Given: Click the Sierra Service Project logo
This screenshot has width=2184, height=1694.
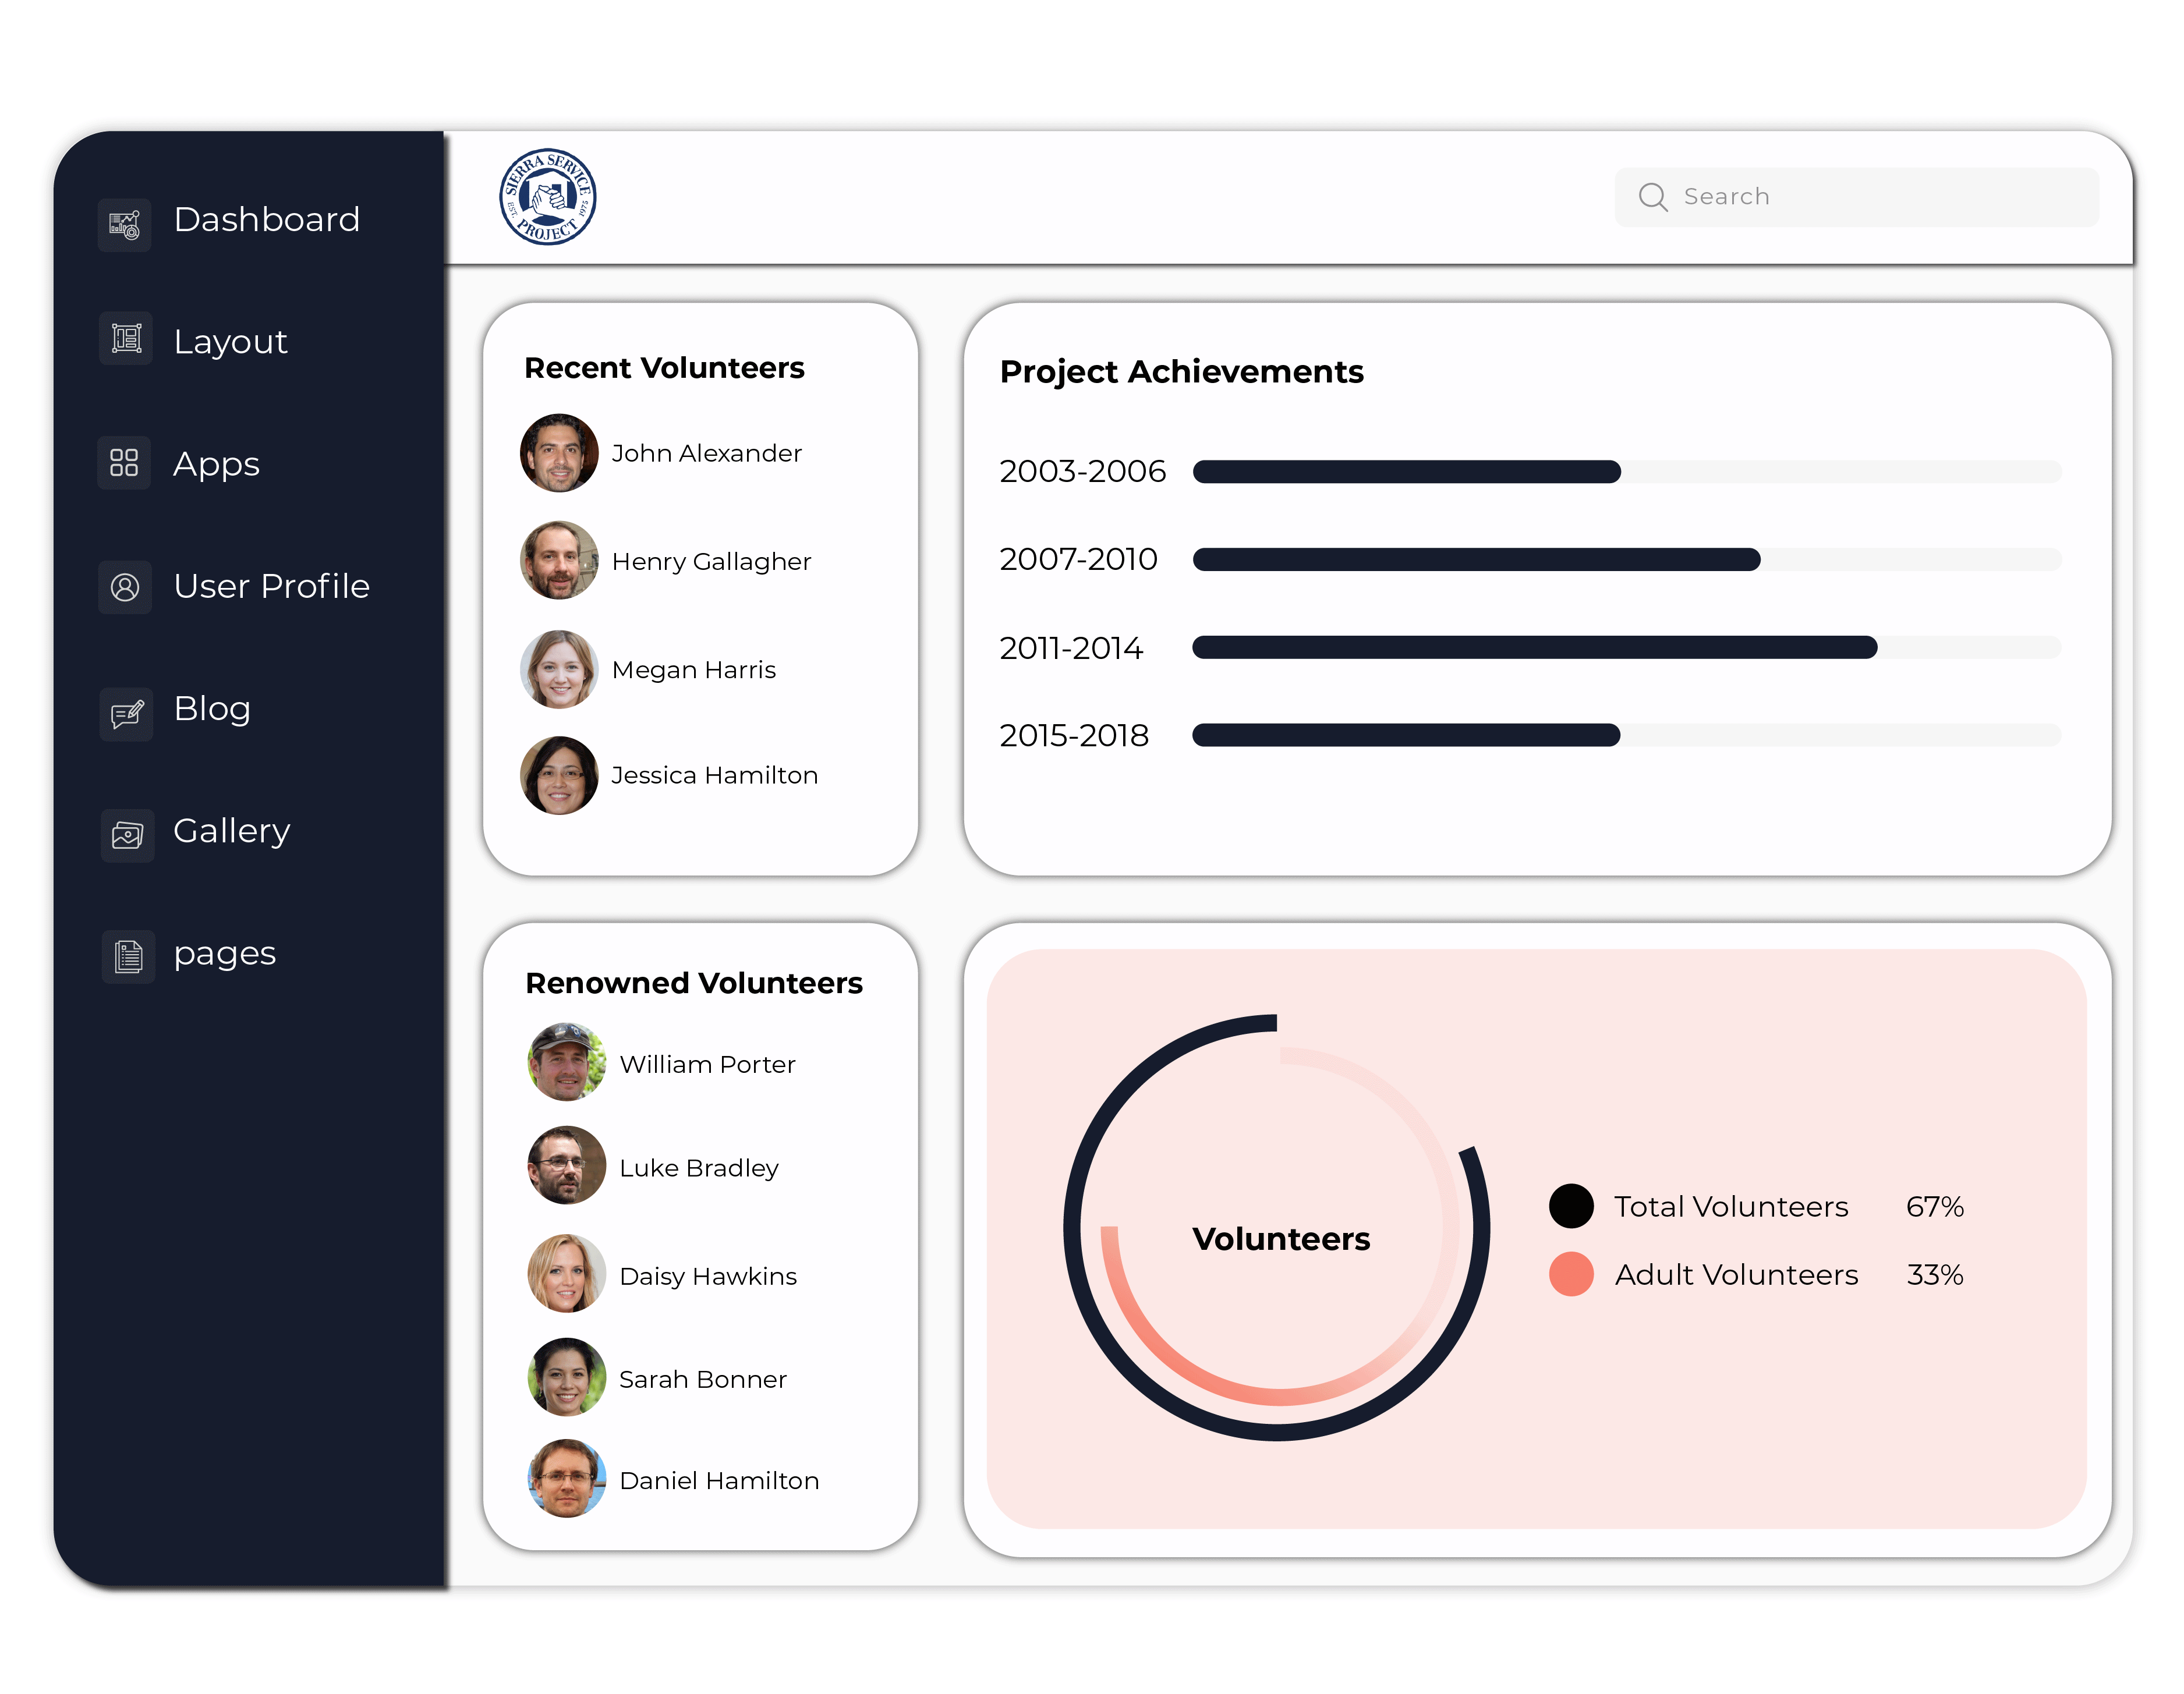Looking at the screenshot, I should click(547, 197).
